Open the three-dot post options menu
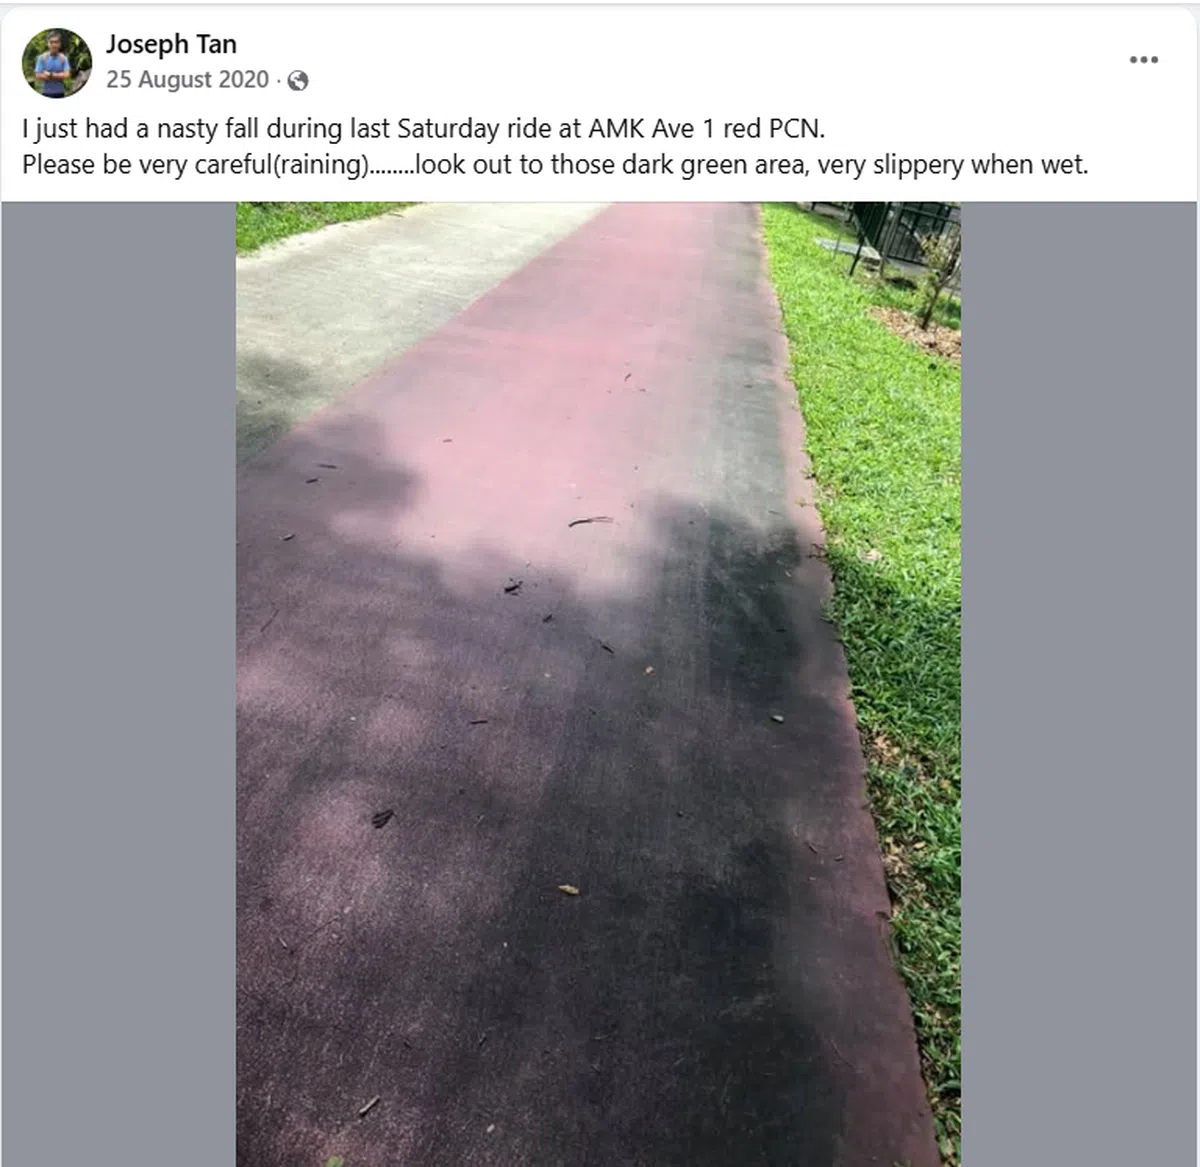This screenshot has height=1167, width=1200. pyautogui.click(x=1144, y=60)
